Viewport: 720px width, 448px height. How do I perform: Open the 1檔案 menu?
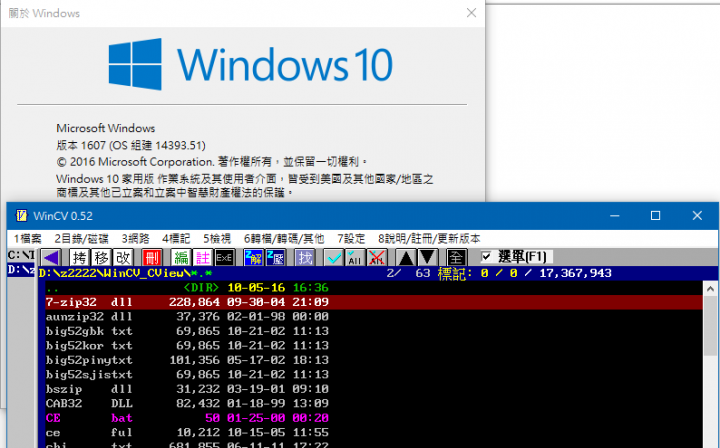click(28, 239)
